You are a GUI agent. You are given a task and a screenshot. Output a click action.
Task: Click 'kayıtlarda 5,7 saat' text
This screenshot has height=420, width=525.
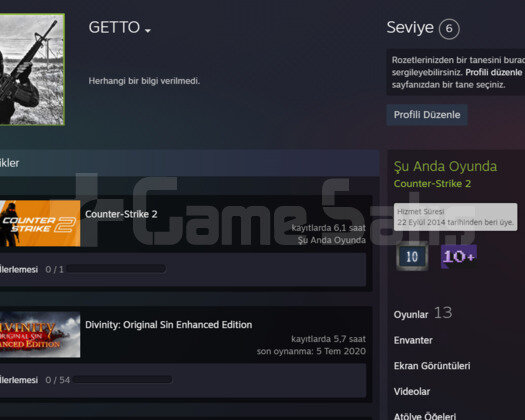328,339
